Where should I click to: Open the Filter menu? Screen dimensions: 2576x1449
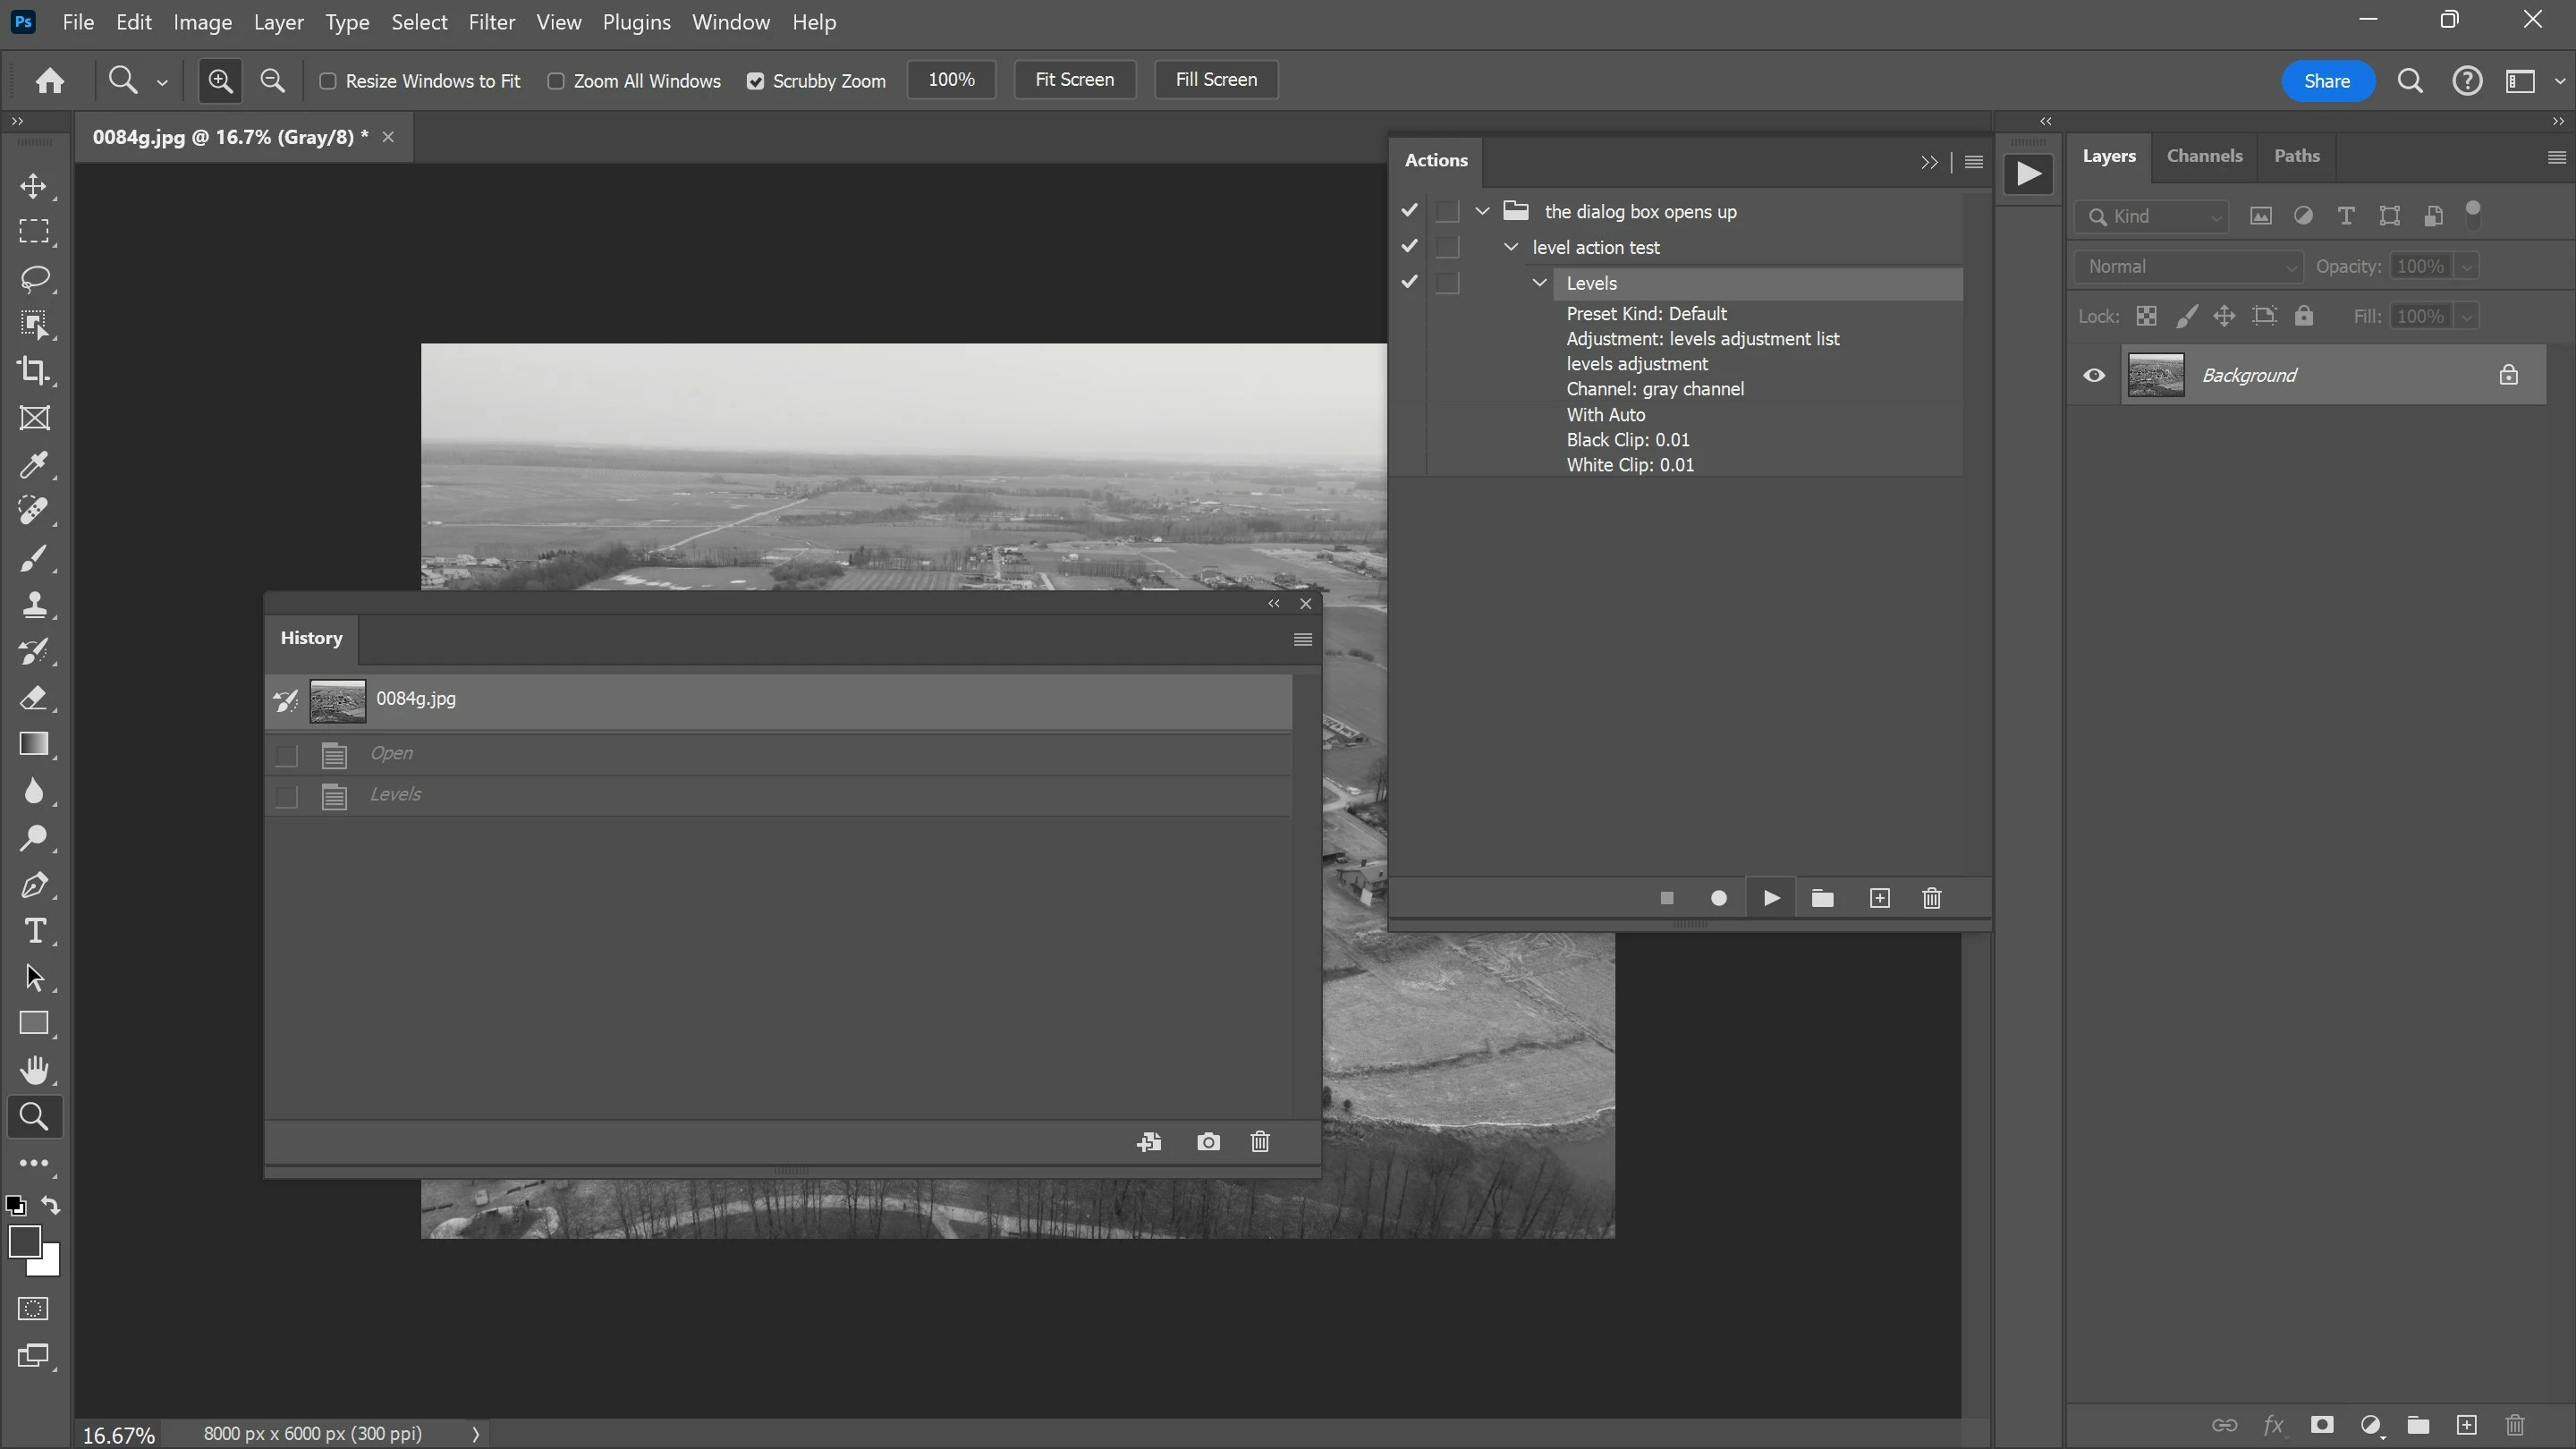pyautogui.click(x=491, y=22)
